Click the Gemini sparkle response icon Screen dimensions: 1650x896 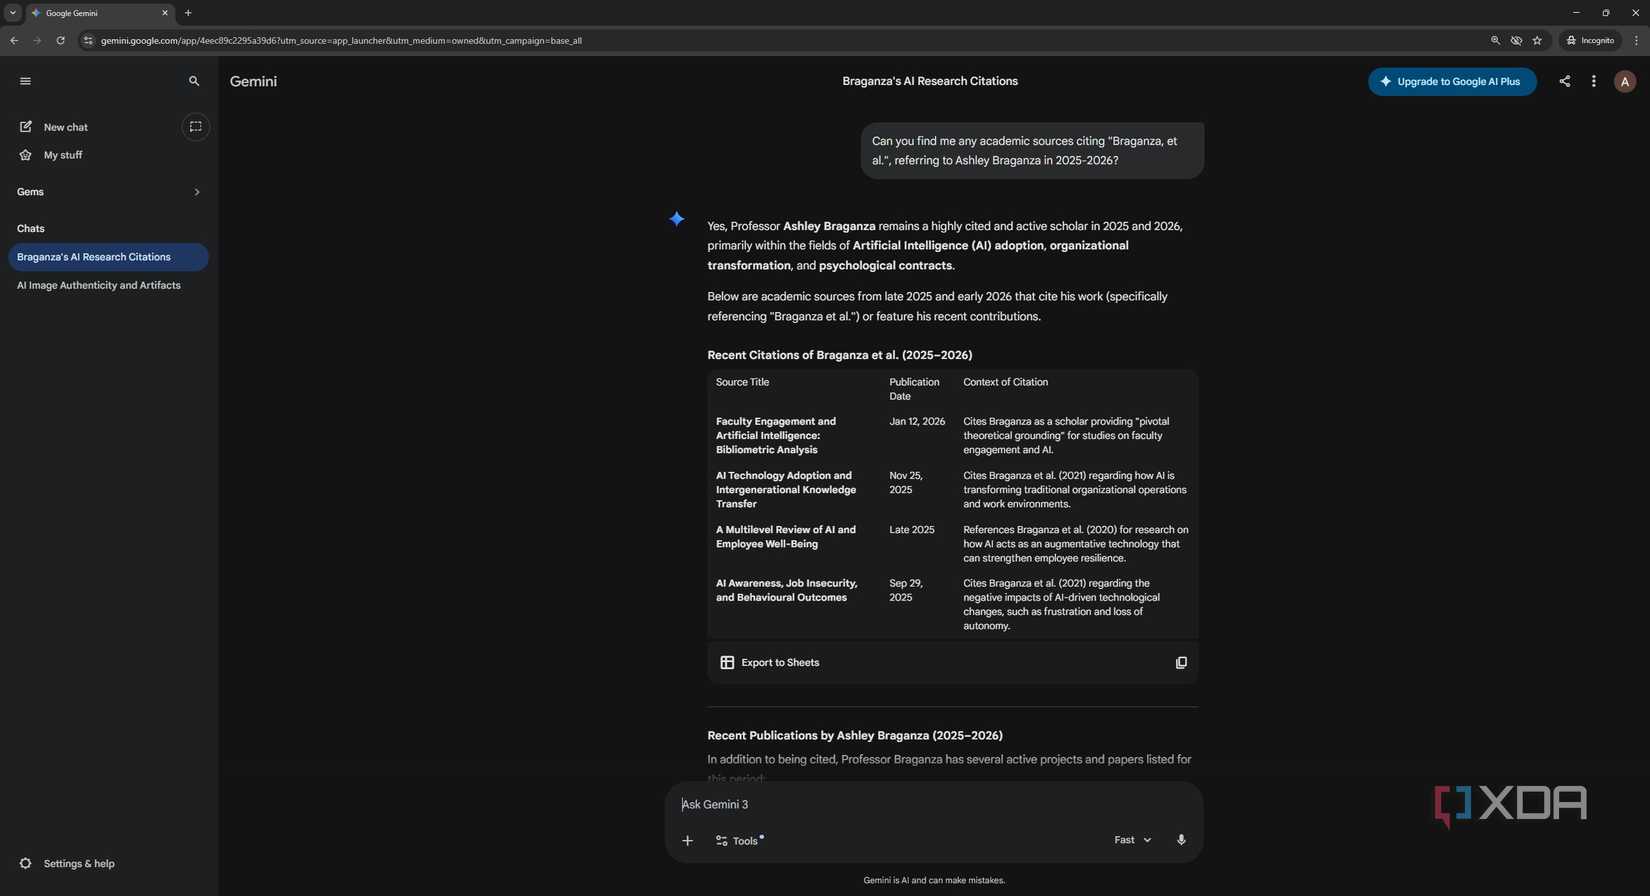click(677, 219)
